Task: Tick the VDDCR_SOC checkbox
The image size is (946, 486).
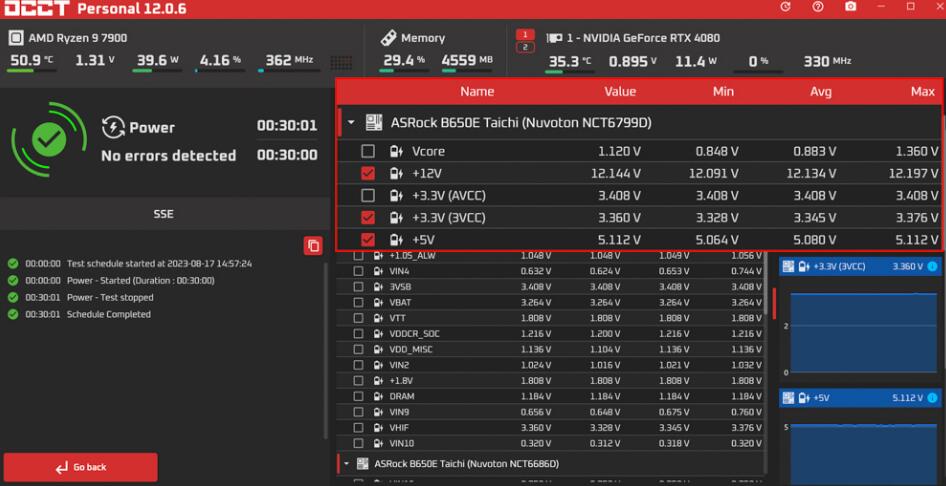Action: pyautogui.click(x=358, y=333)
